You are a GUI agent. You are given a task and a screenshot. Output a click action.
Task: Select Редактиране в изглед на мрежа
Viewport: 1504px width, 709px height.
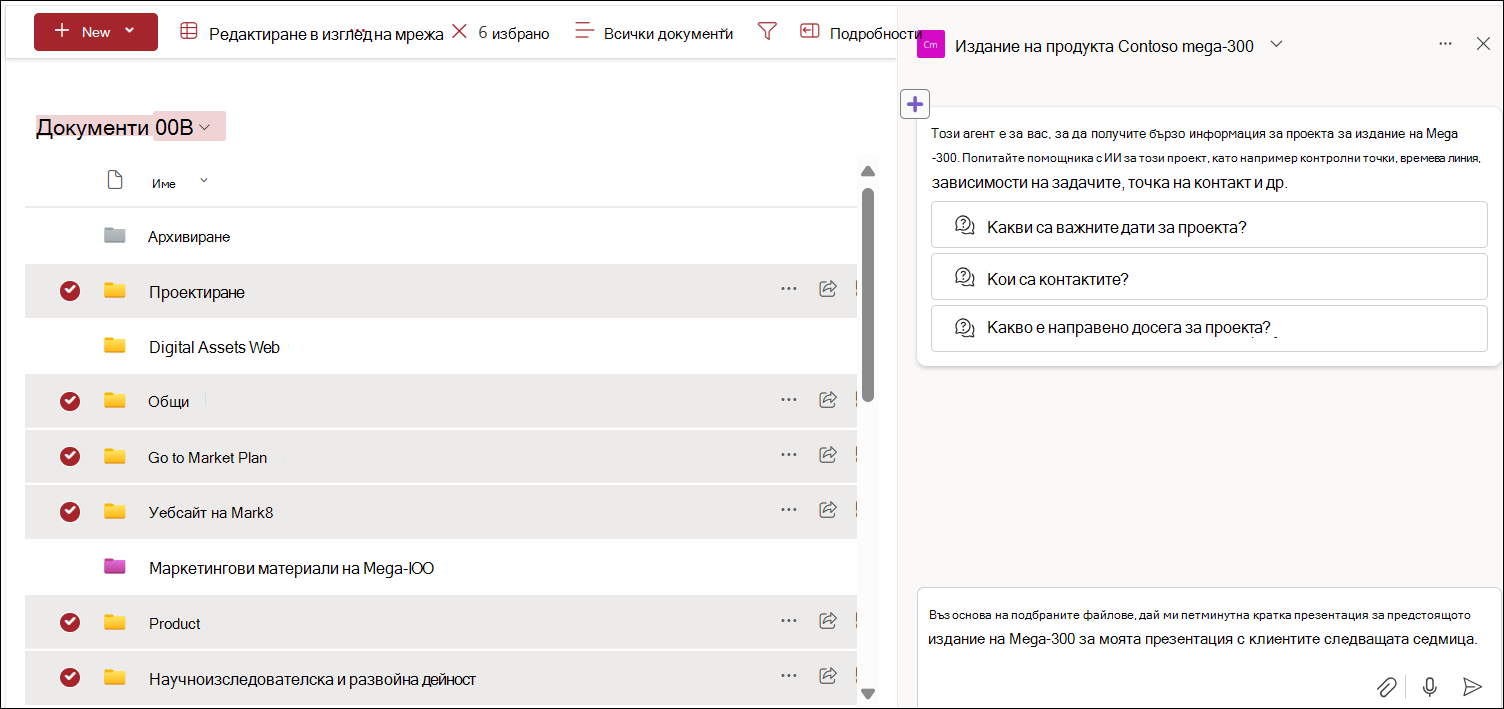(326, 34)
